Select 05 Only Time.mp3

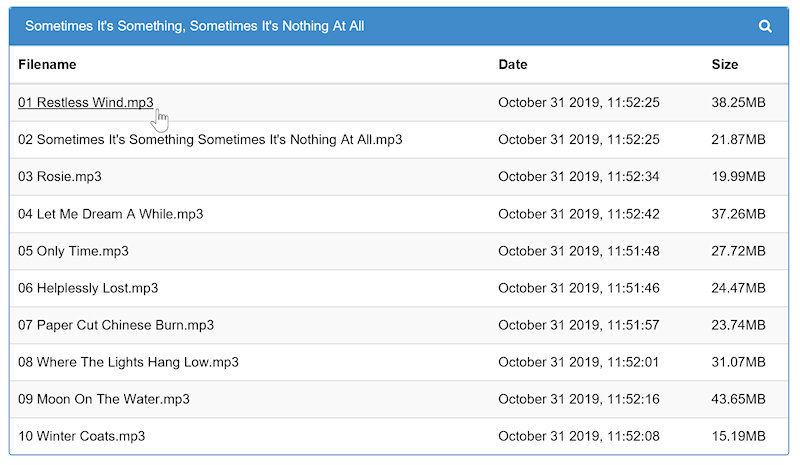point(73,251)
